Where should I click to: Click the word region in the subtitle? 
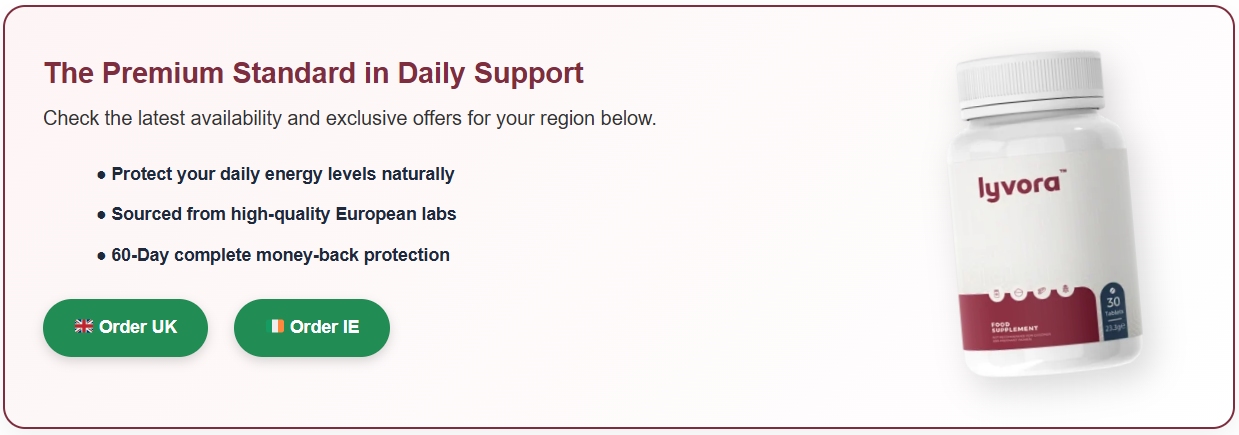click(x=576, y=119)
